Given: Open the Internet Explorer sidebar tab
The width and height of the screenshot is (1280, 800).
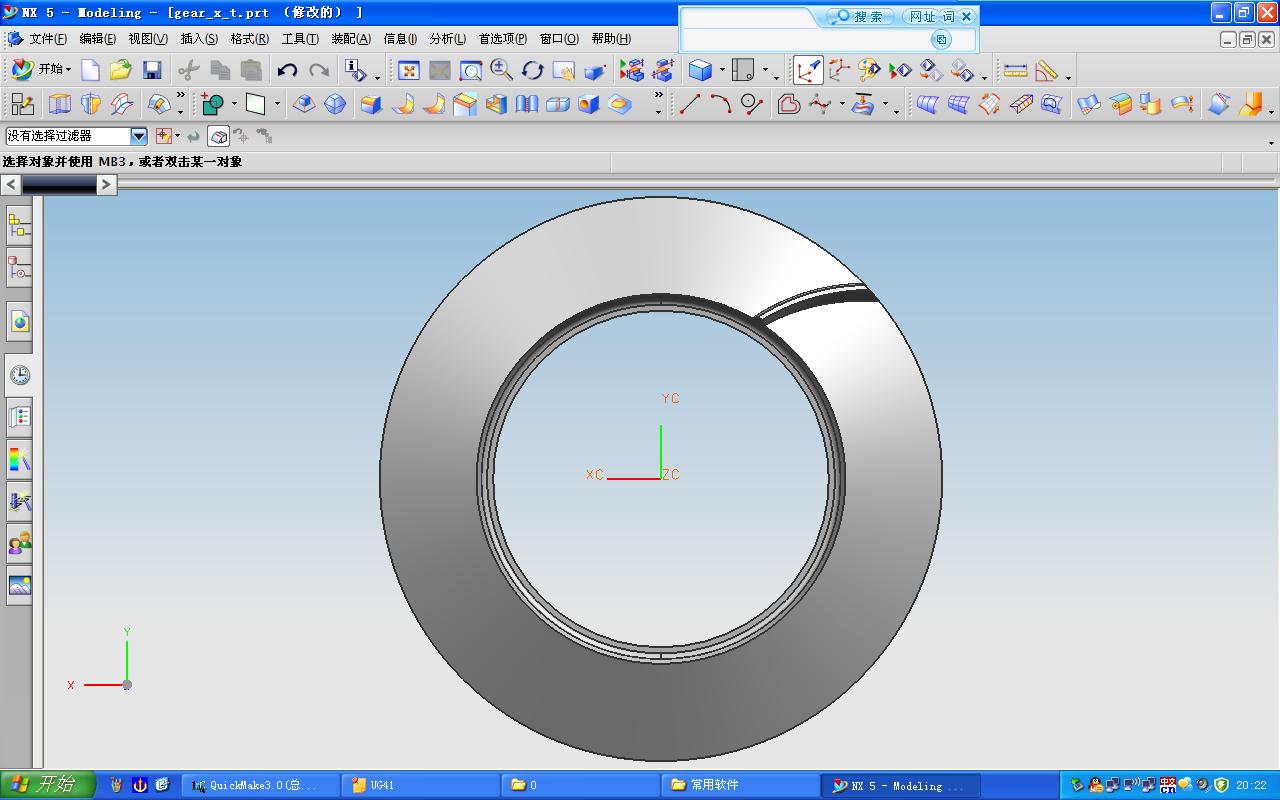Looking at the screenshot, I should [19, 322].
